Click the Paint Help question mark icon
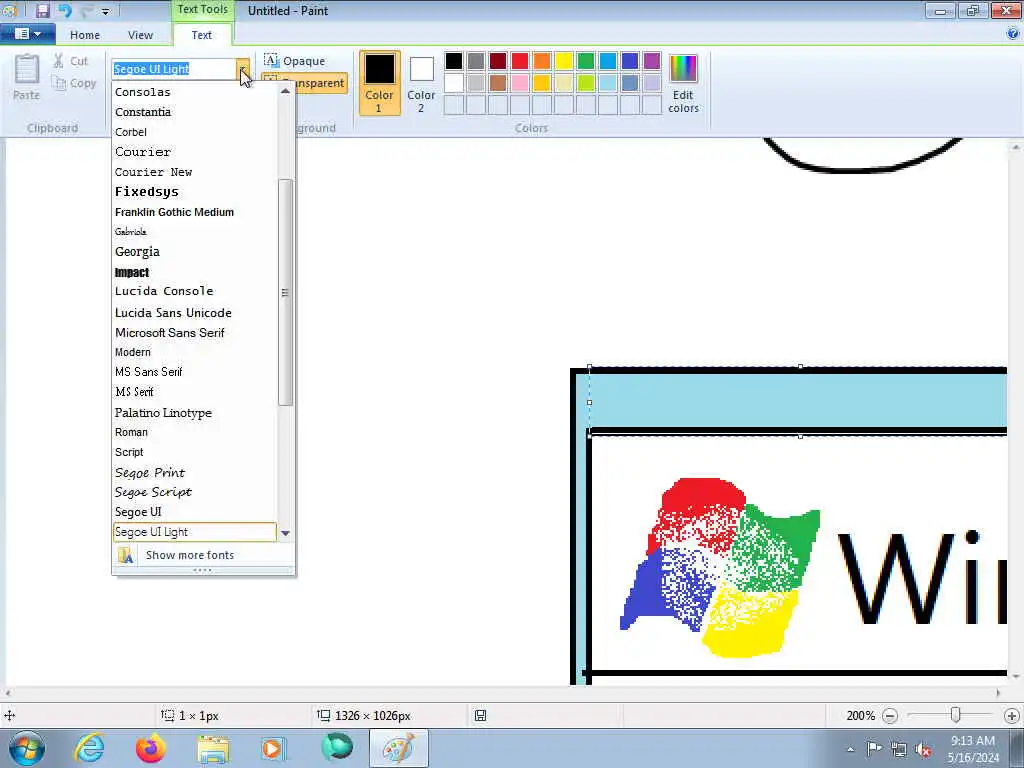The height and width of the screenshot is (768, 1024). (1013, 34)
